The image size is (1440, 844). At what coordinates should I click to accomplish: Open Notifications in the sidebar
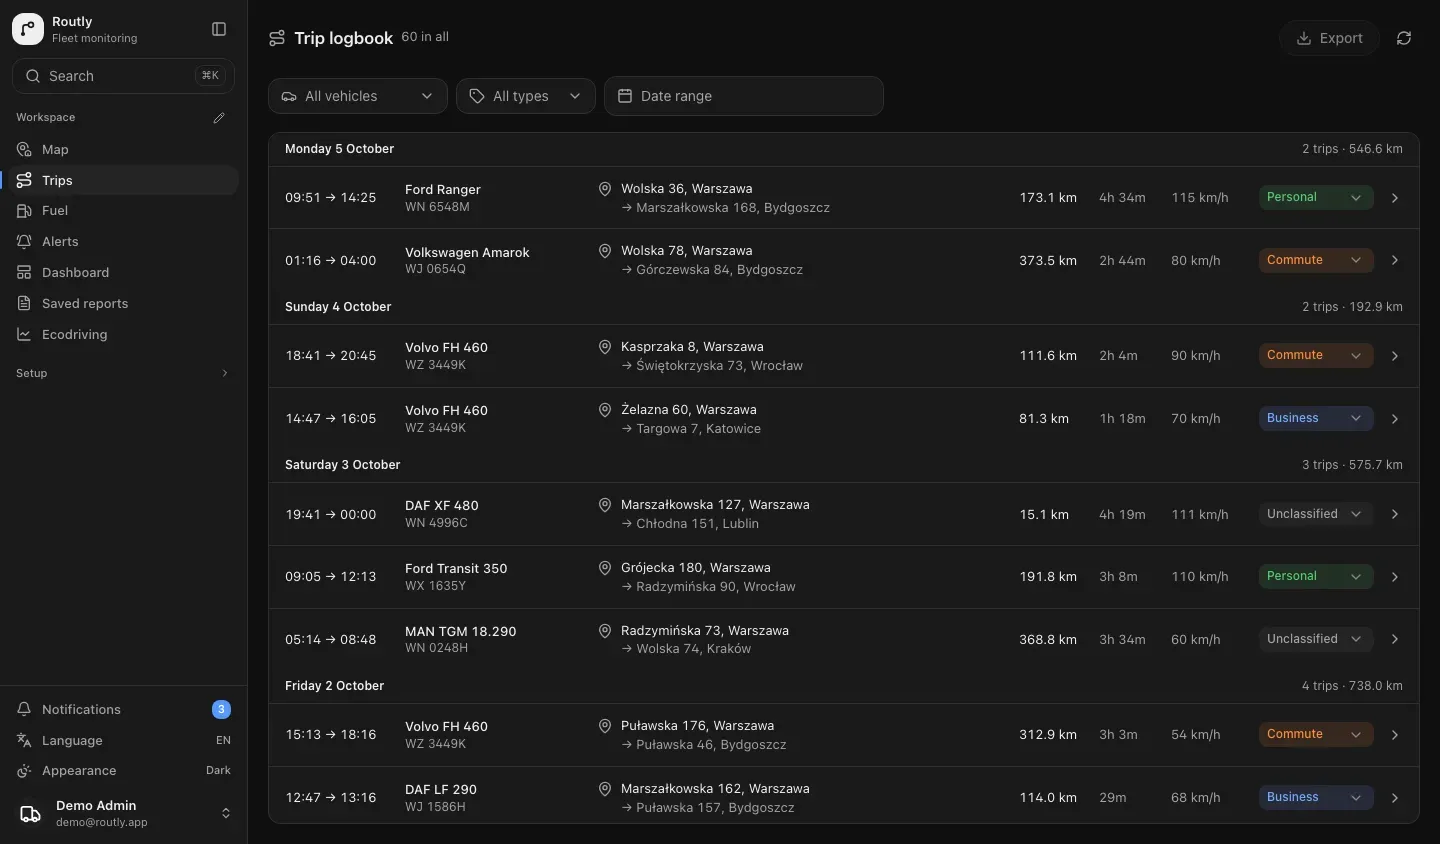pos(124,709)
